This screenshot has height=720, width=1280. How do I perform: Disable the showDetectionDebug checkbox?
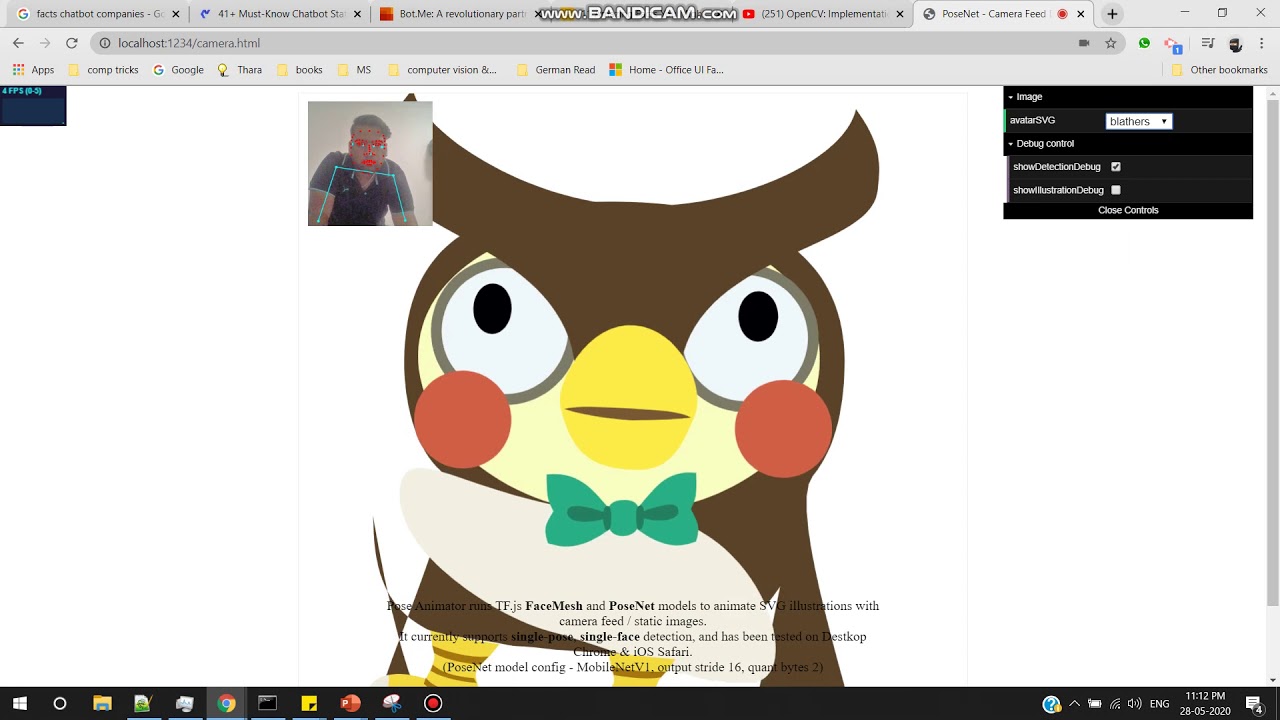[1116, 167]
